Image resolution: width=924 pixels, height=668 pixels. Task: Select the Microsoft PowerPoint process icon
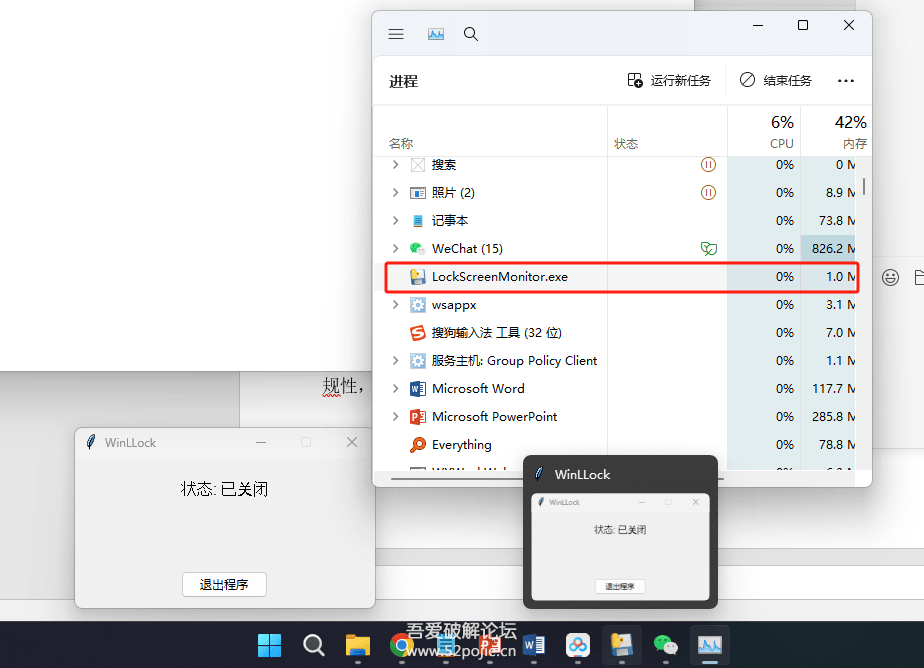tap(418, 417)
